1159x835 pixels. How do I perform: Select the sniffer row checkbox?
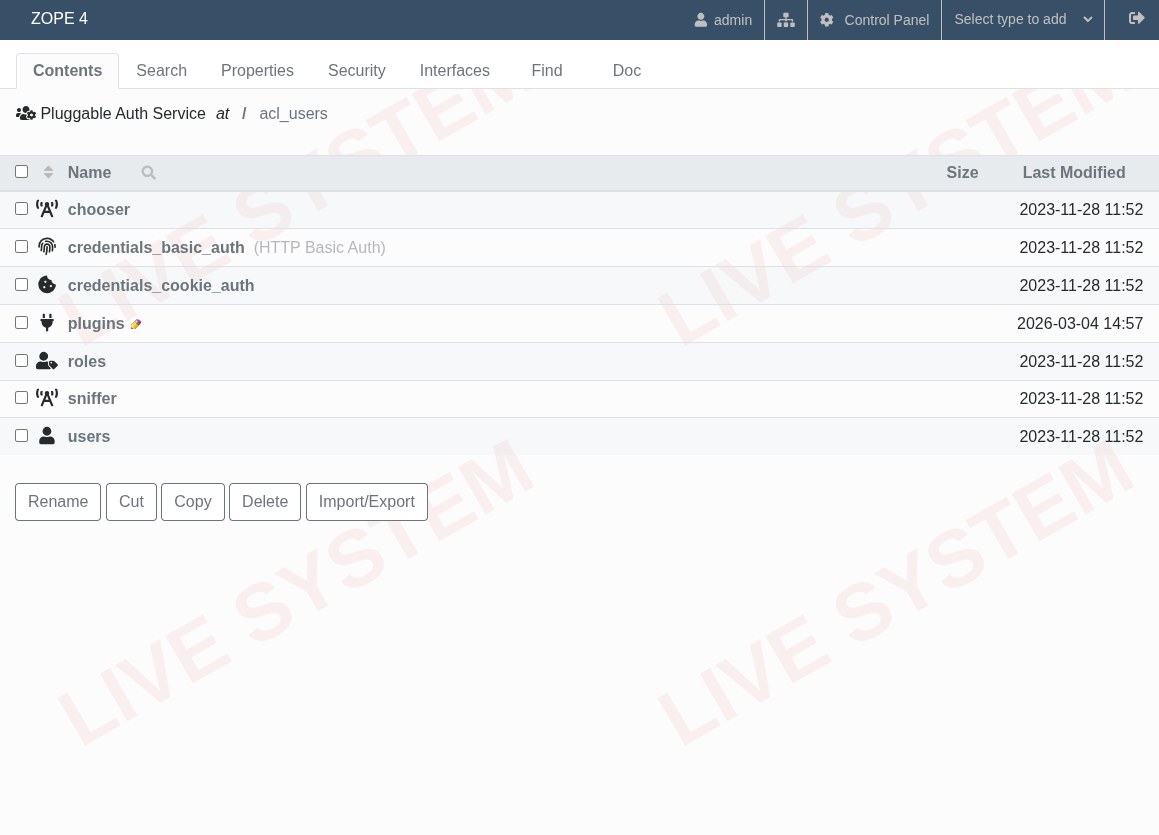22,398
